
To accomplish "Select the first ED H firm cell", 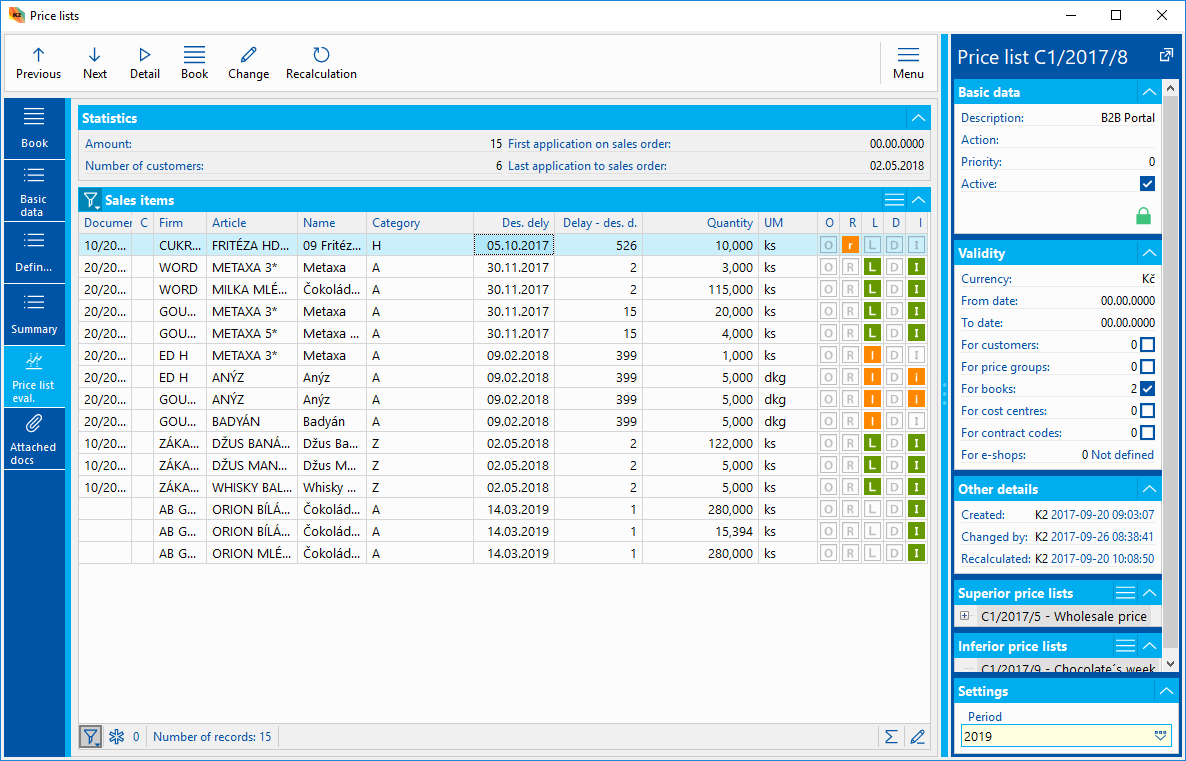I will click(180, 355).
